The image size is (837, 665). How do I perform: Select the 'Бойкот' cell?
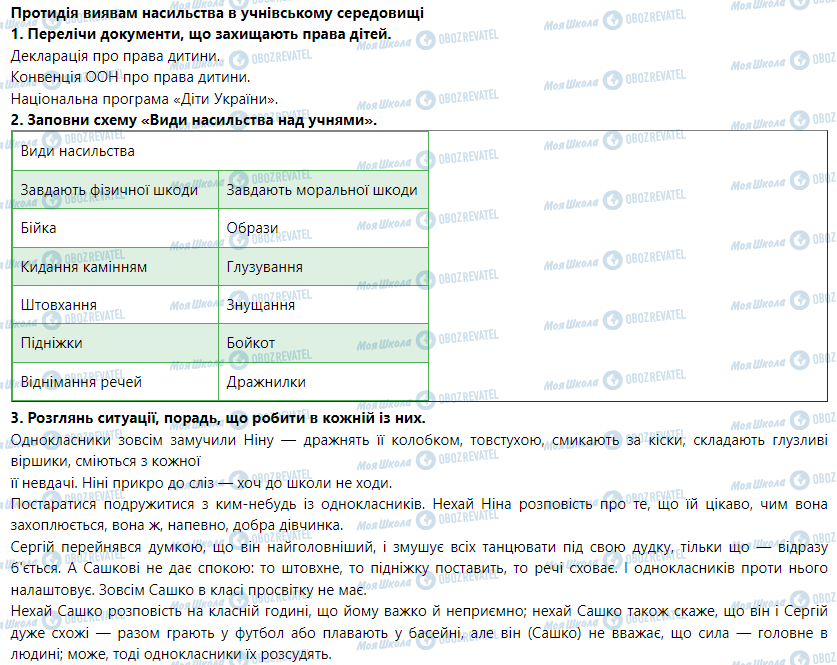pos(251,343)
